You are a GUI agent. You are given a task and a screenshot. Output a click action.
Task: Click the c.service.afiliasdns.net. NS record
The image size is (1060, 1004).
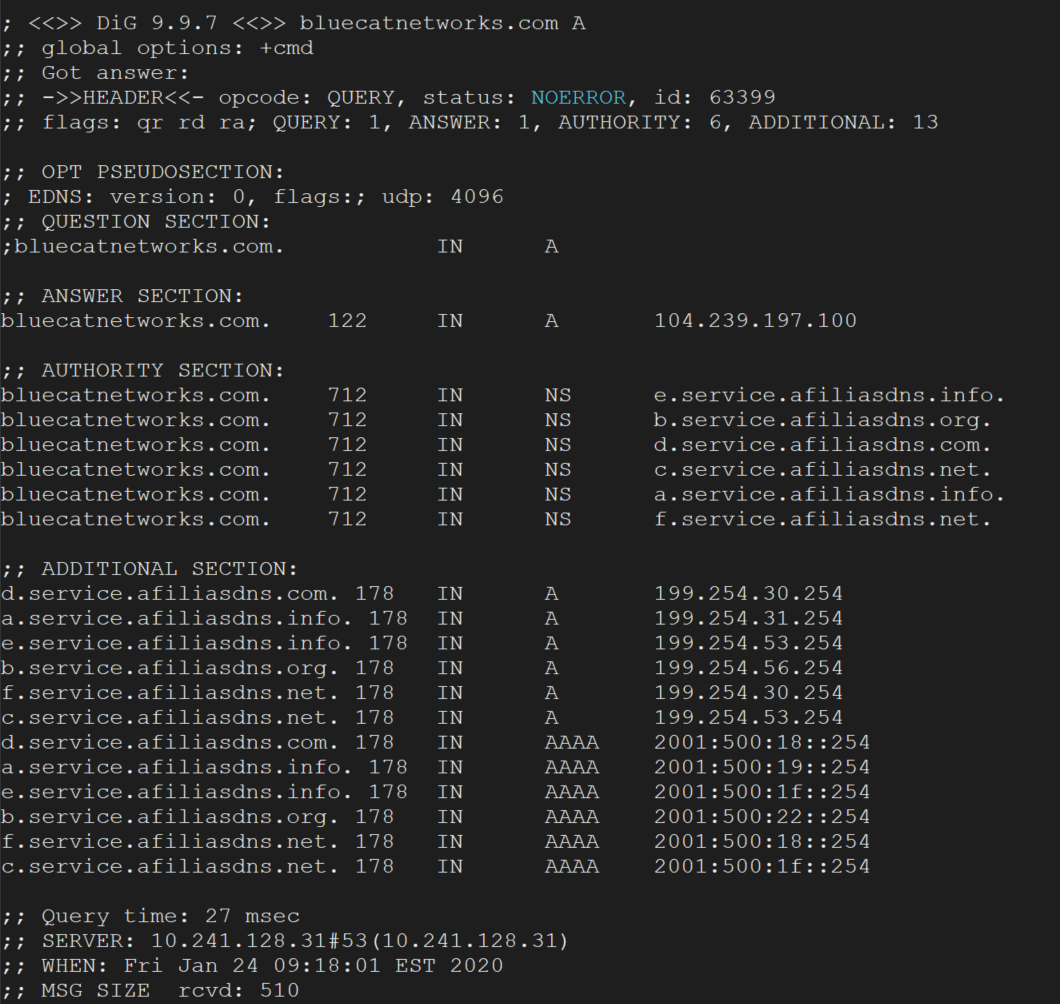(x=496, y=470)
